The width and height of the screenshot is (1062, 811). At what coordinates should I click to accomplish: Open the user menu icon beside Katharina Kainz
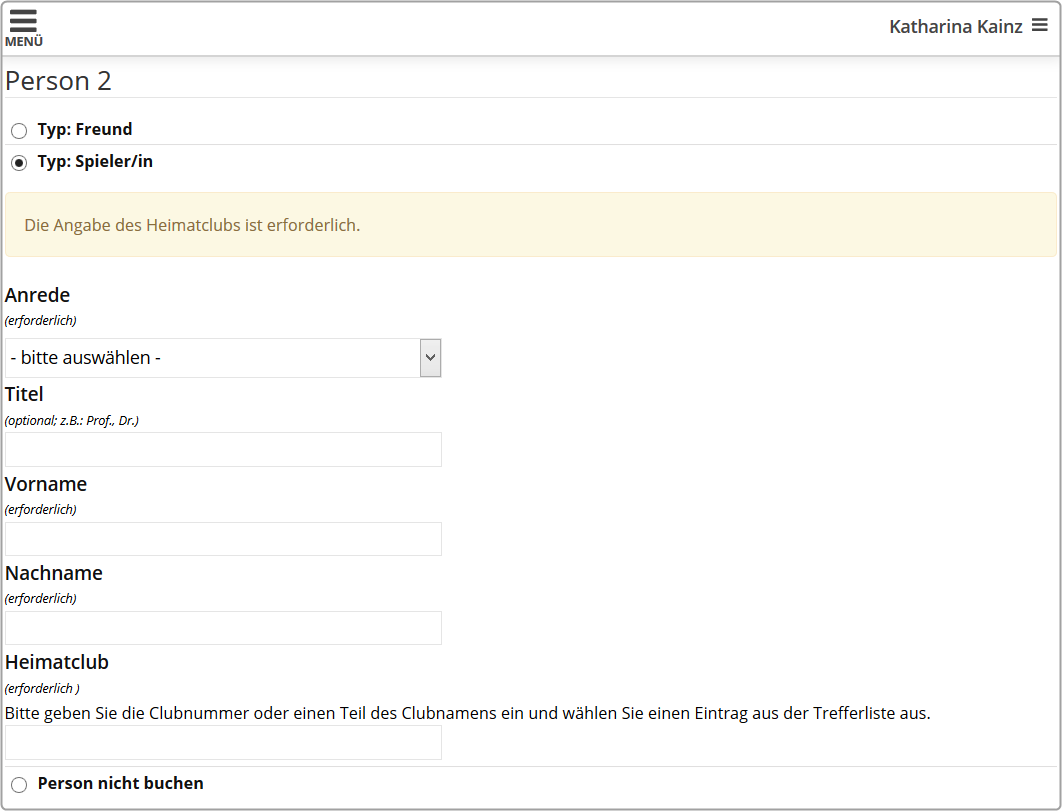tap(1040, 26)
